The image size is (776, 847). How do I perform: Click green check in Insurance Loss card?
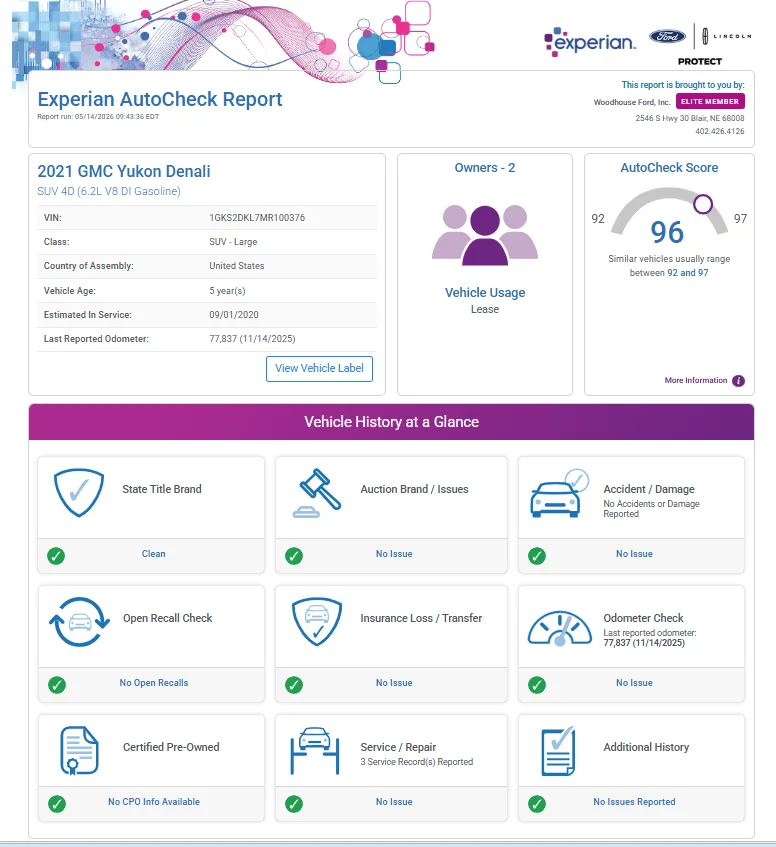coord(294,685)
